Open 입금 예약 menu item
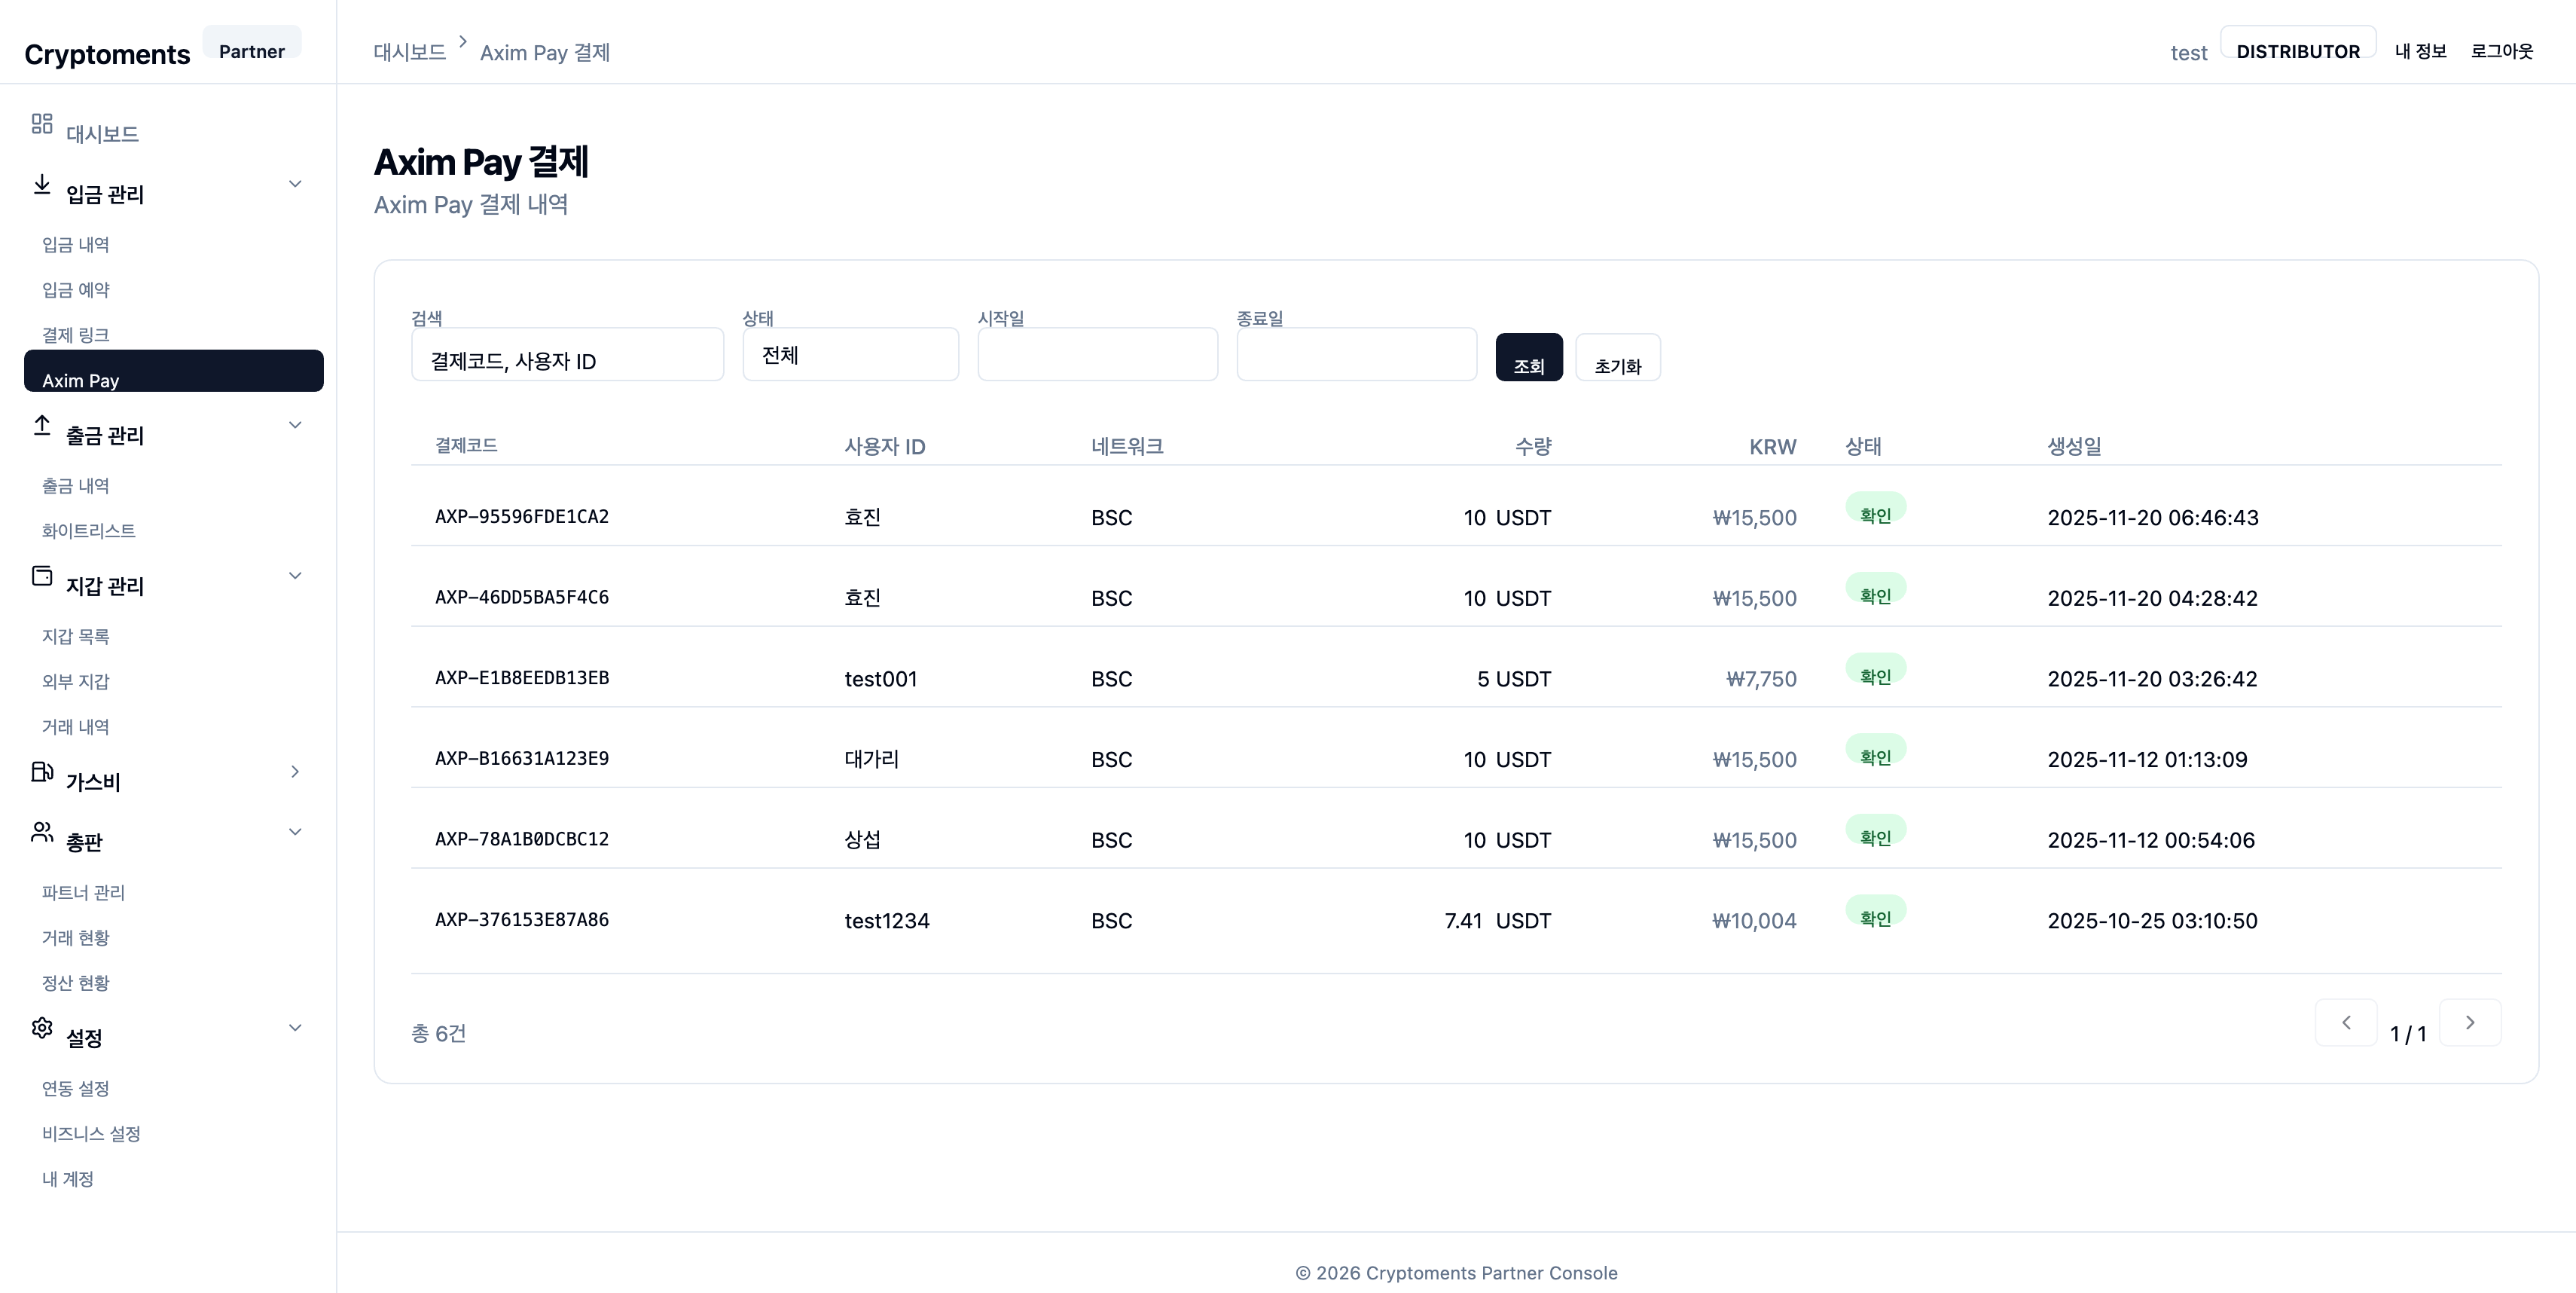Viewport: 2576px width, 1293px height. coord(76,290)
